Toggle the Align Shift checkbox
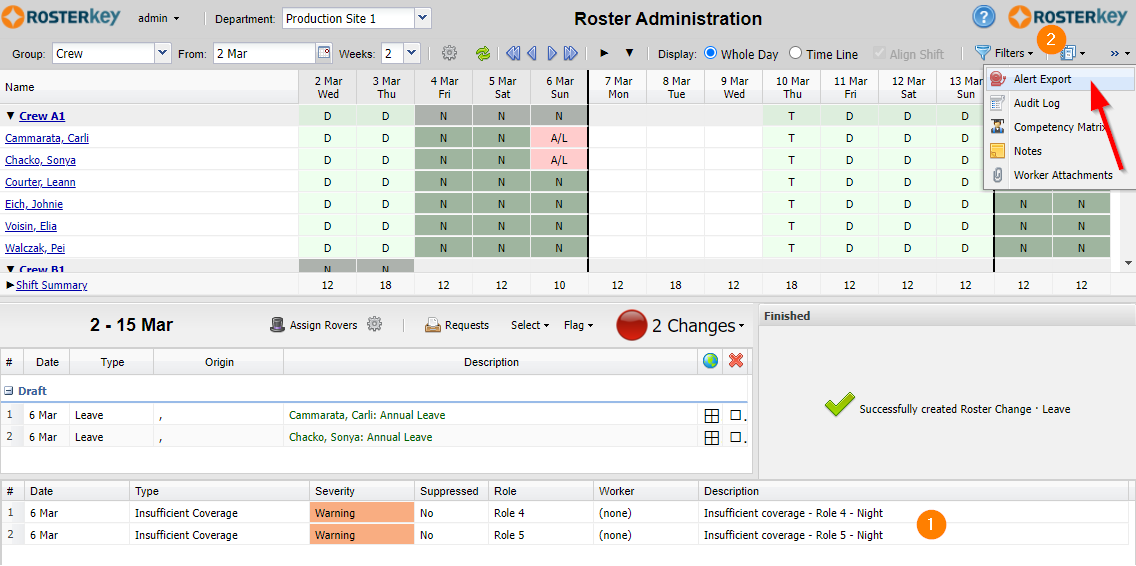Image resolution: width=1136 pixels, height=566 pixels. [880, 53]
